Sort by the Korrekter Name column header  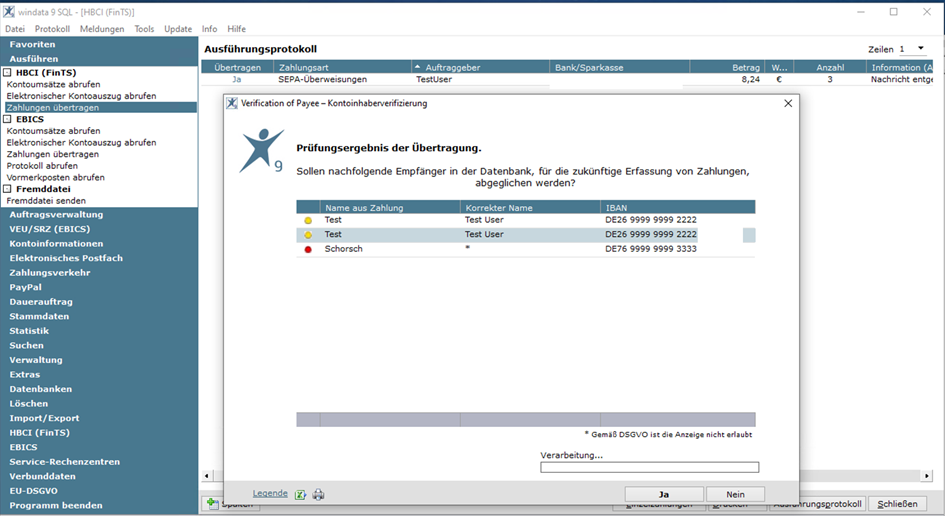click(530, 208)
